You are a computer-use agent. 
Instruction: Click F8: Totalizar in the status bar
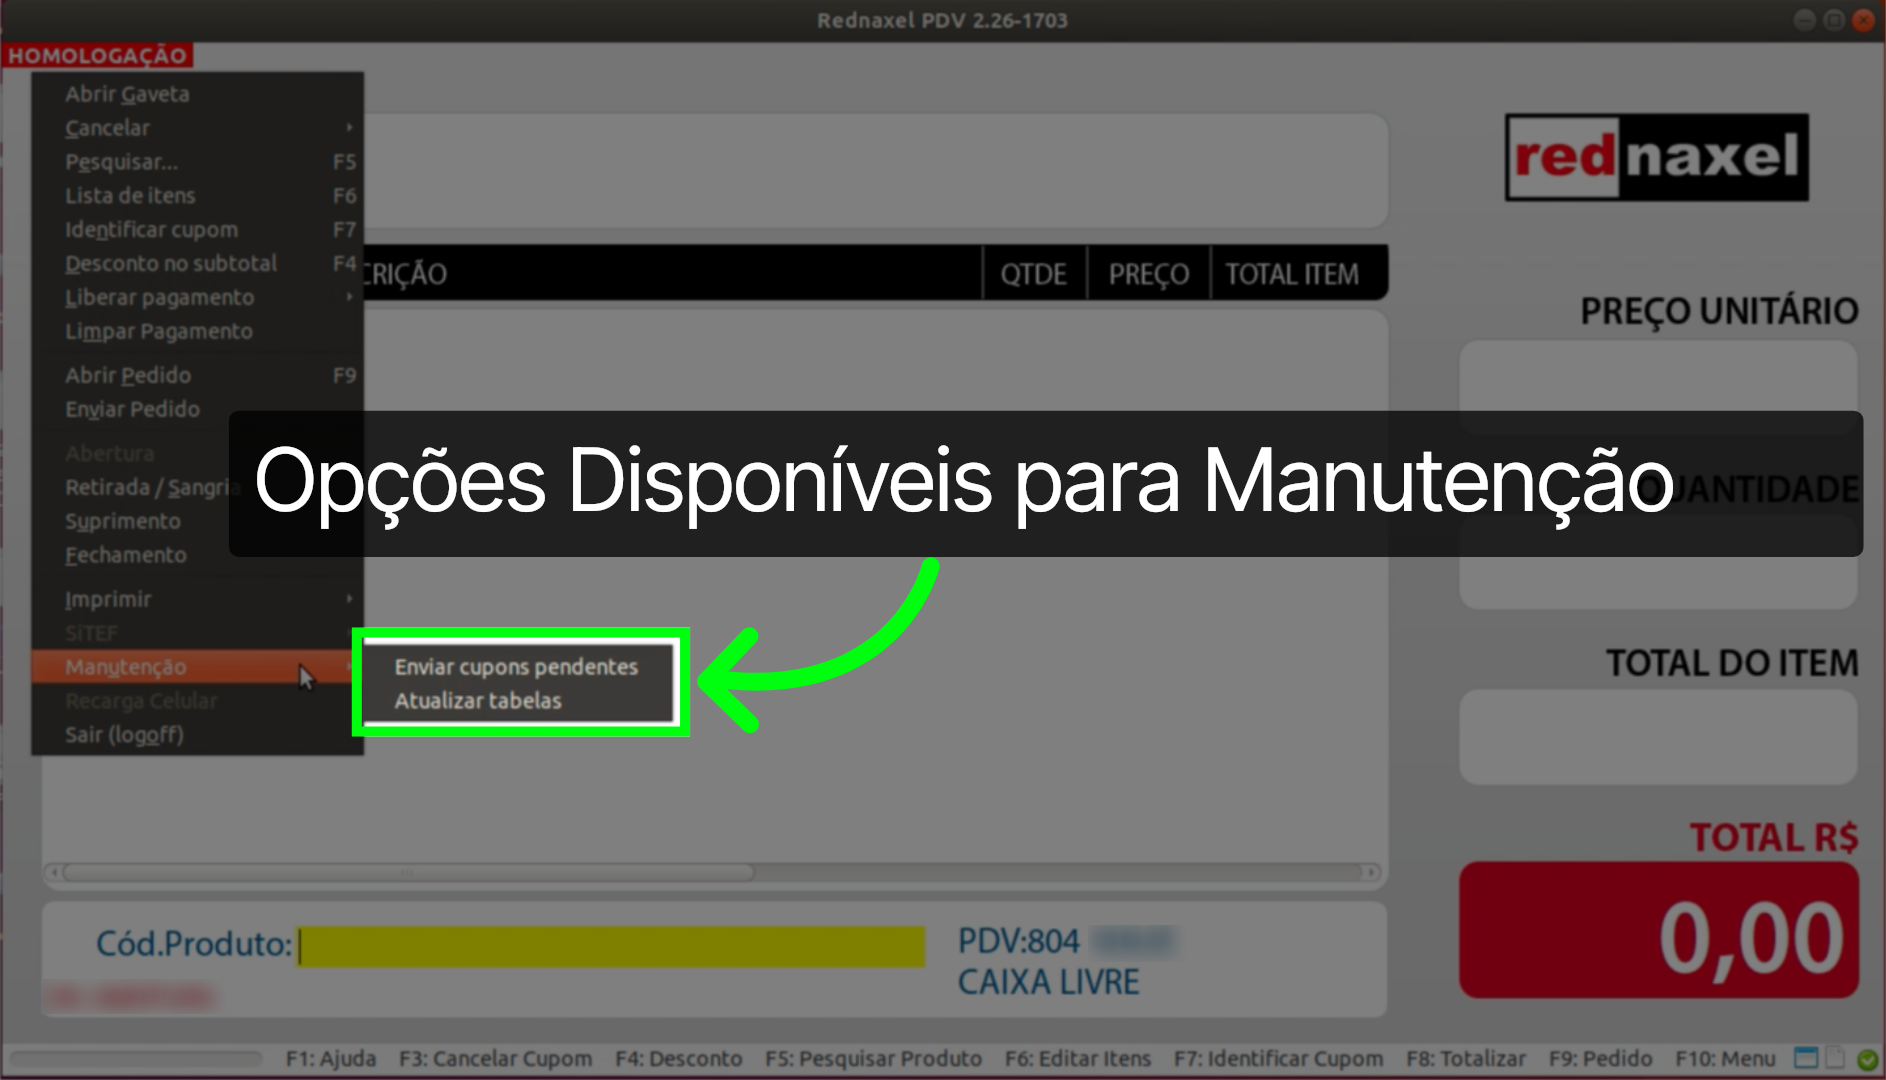(x=1467, y=1058)
